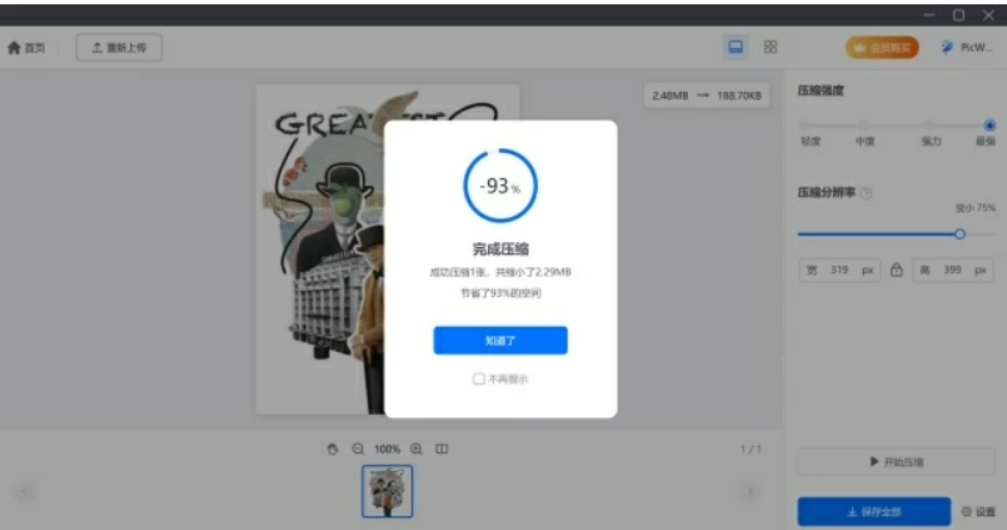Select 中度 compression strength
This screenshot has height=530, width=1007.
pyautogui.click(x=864, y=125)
